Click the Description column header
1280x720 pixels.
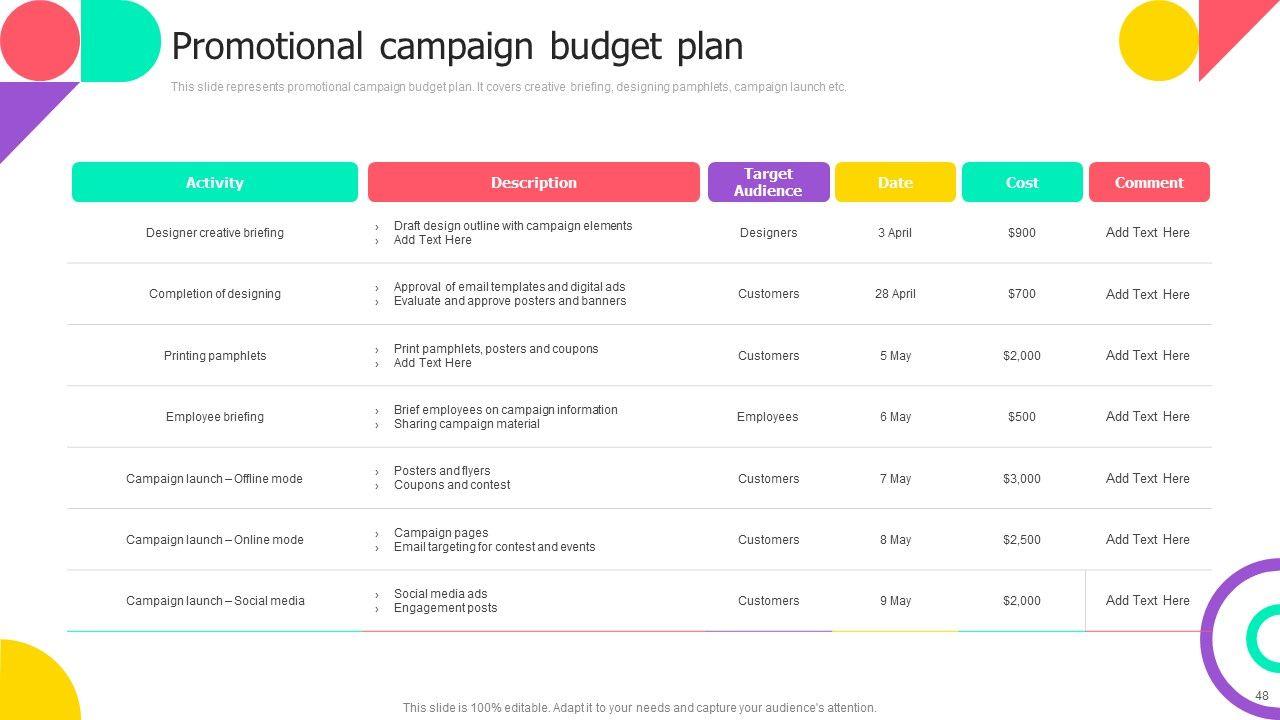533,182
